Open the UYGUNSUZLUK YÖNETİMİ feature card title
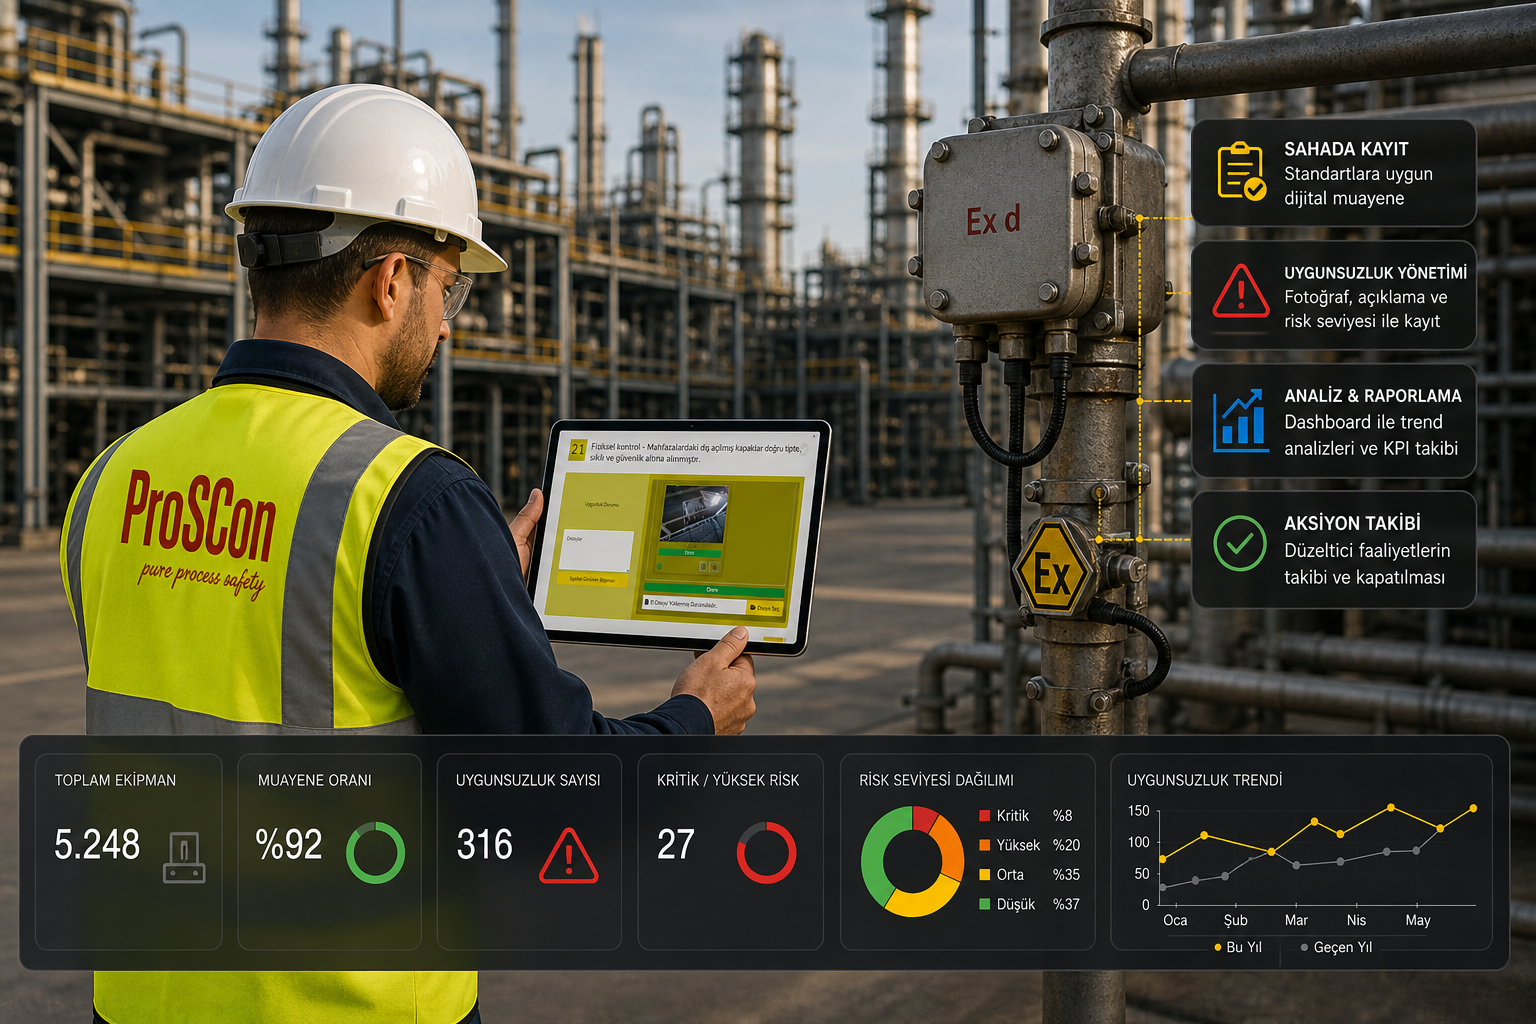 (1376, 272)
